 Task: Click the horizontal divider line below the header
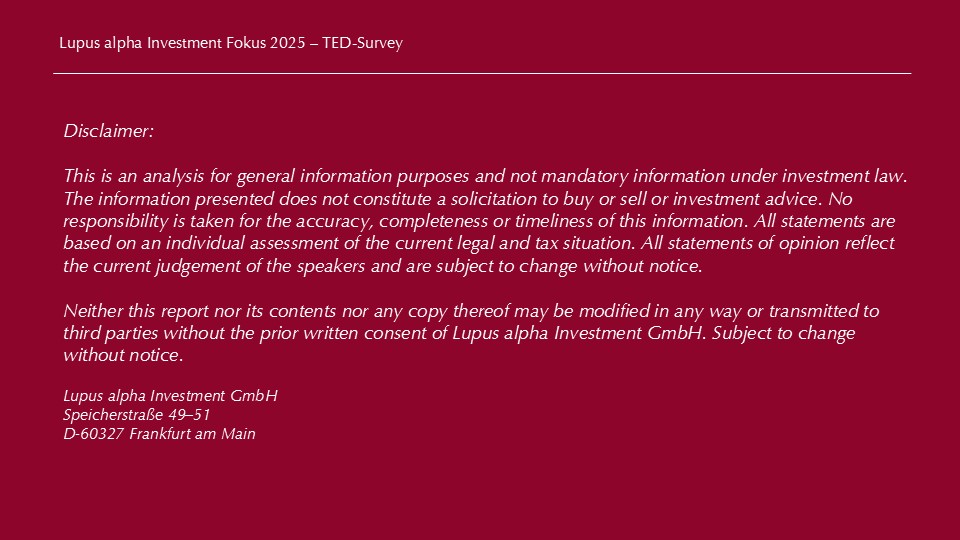(482, 73)
